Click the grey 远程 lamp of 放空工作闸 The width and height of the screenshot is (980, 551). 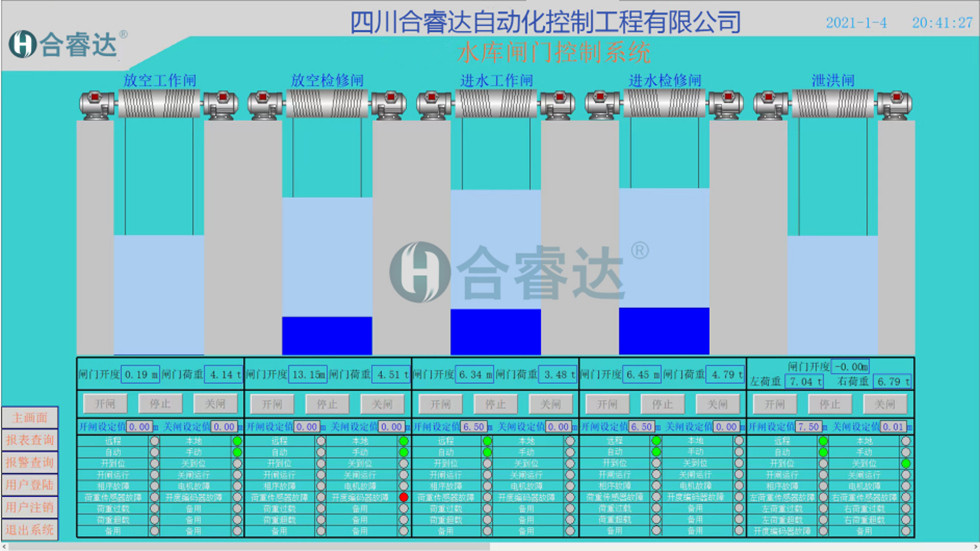(154, 441)
